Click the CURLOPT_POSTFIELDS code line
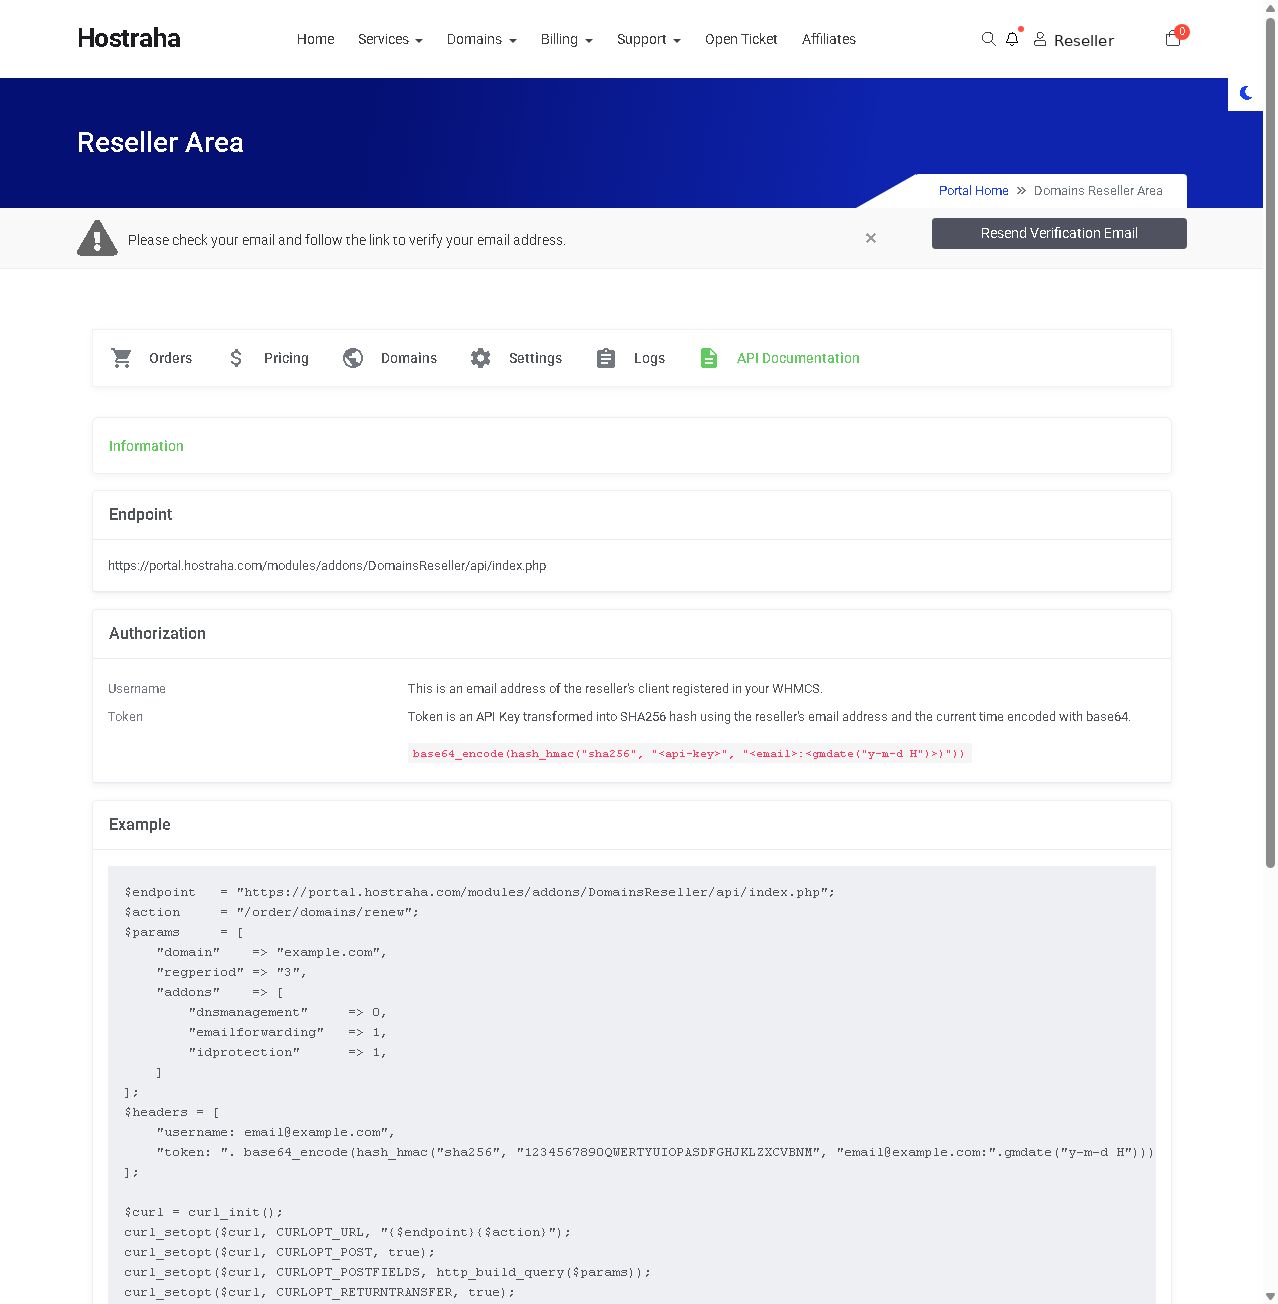The width and height of the screenshot is (1278, 1304). click(x=388, y=1272)
